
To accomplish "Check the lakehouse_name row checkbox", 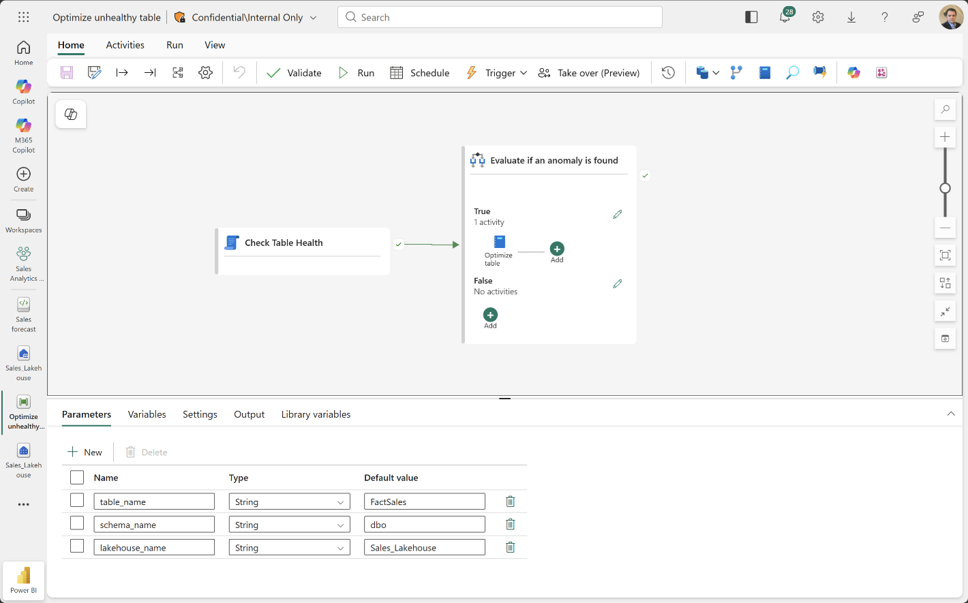I will click(77, 546).
